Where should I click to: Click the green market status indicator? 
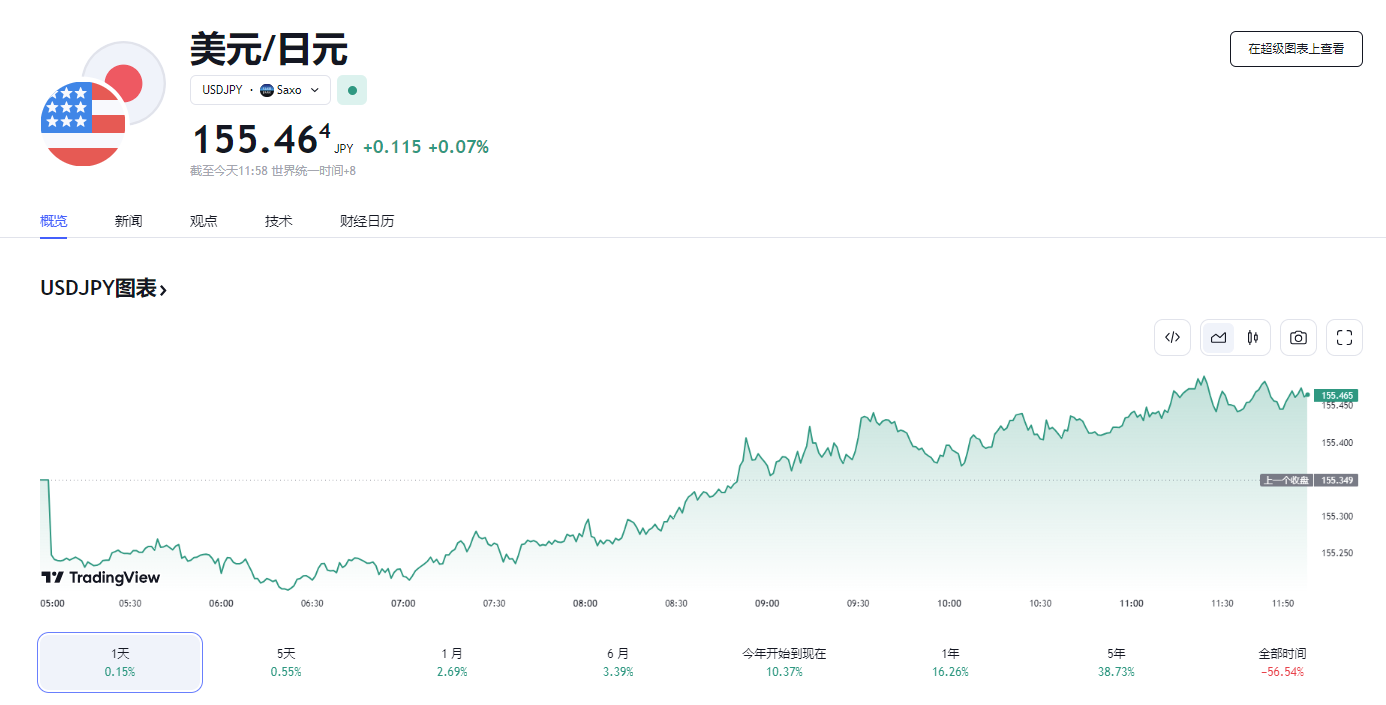352,90
